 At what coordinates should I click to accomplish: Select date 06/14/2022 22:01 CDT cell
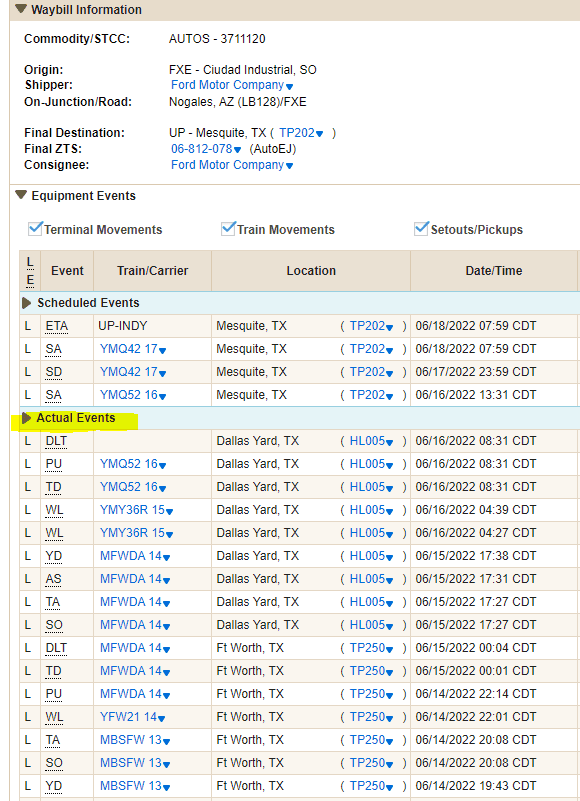click(476, 717)
